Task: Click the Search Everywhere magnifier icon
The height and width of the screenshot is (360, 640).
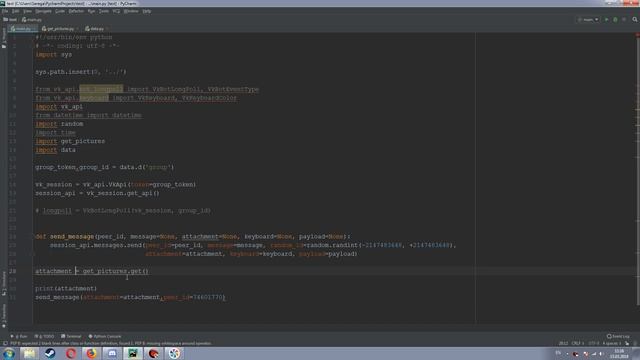Action: click(x=635, y=20)
